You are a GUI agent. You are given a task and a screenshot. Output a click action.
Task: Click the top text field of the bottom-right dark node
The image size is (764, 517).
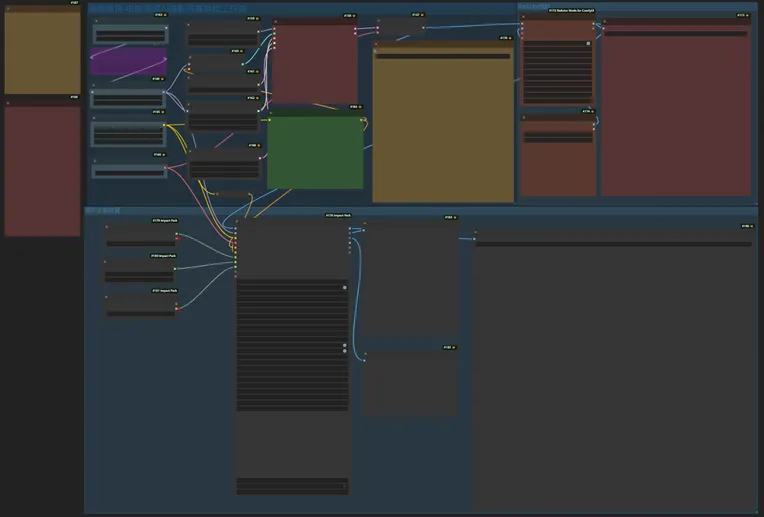point(612,243)
